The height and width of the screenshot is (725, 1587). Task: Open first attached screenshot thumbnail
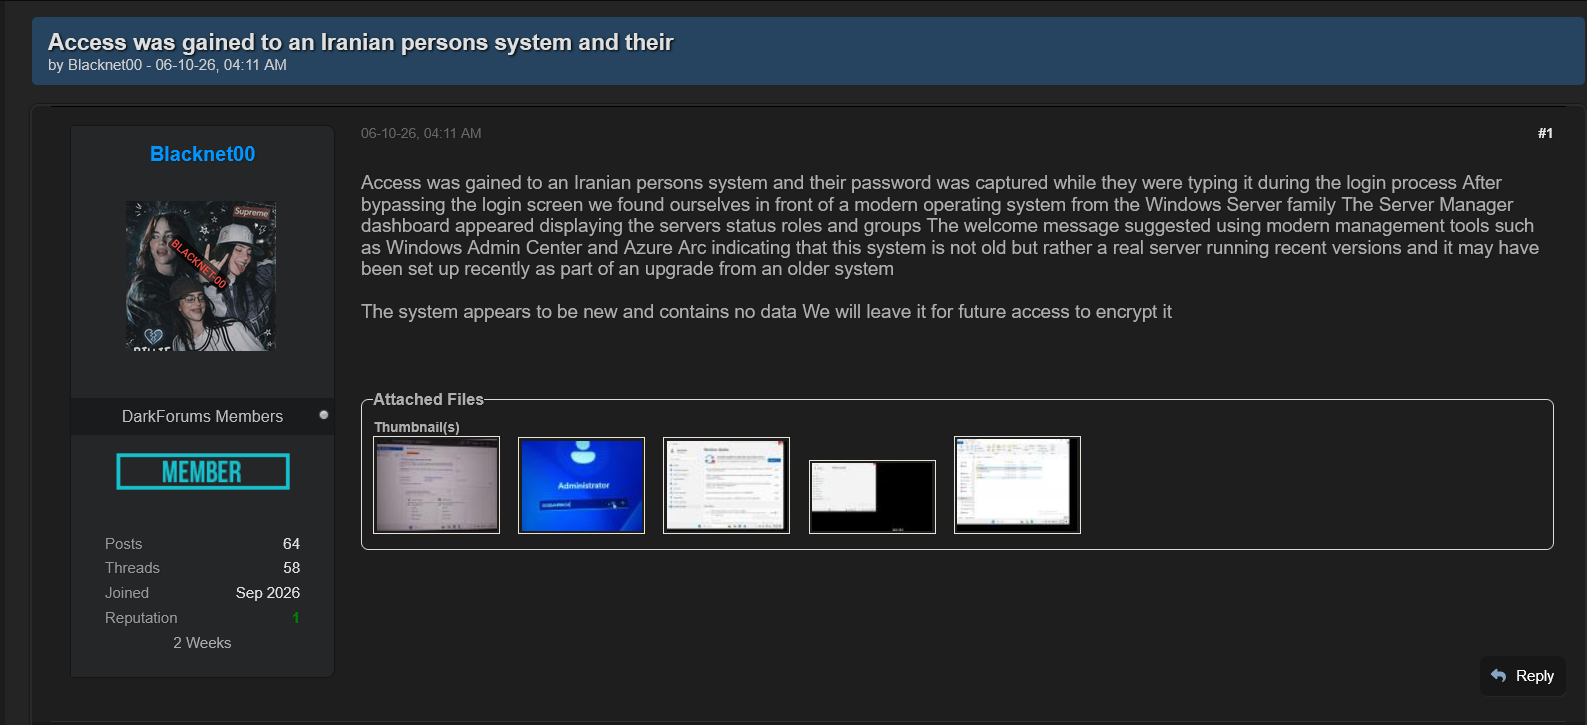[x=436, y=485]
